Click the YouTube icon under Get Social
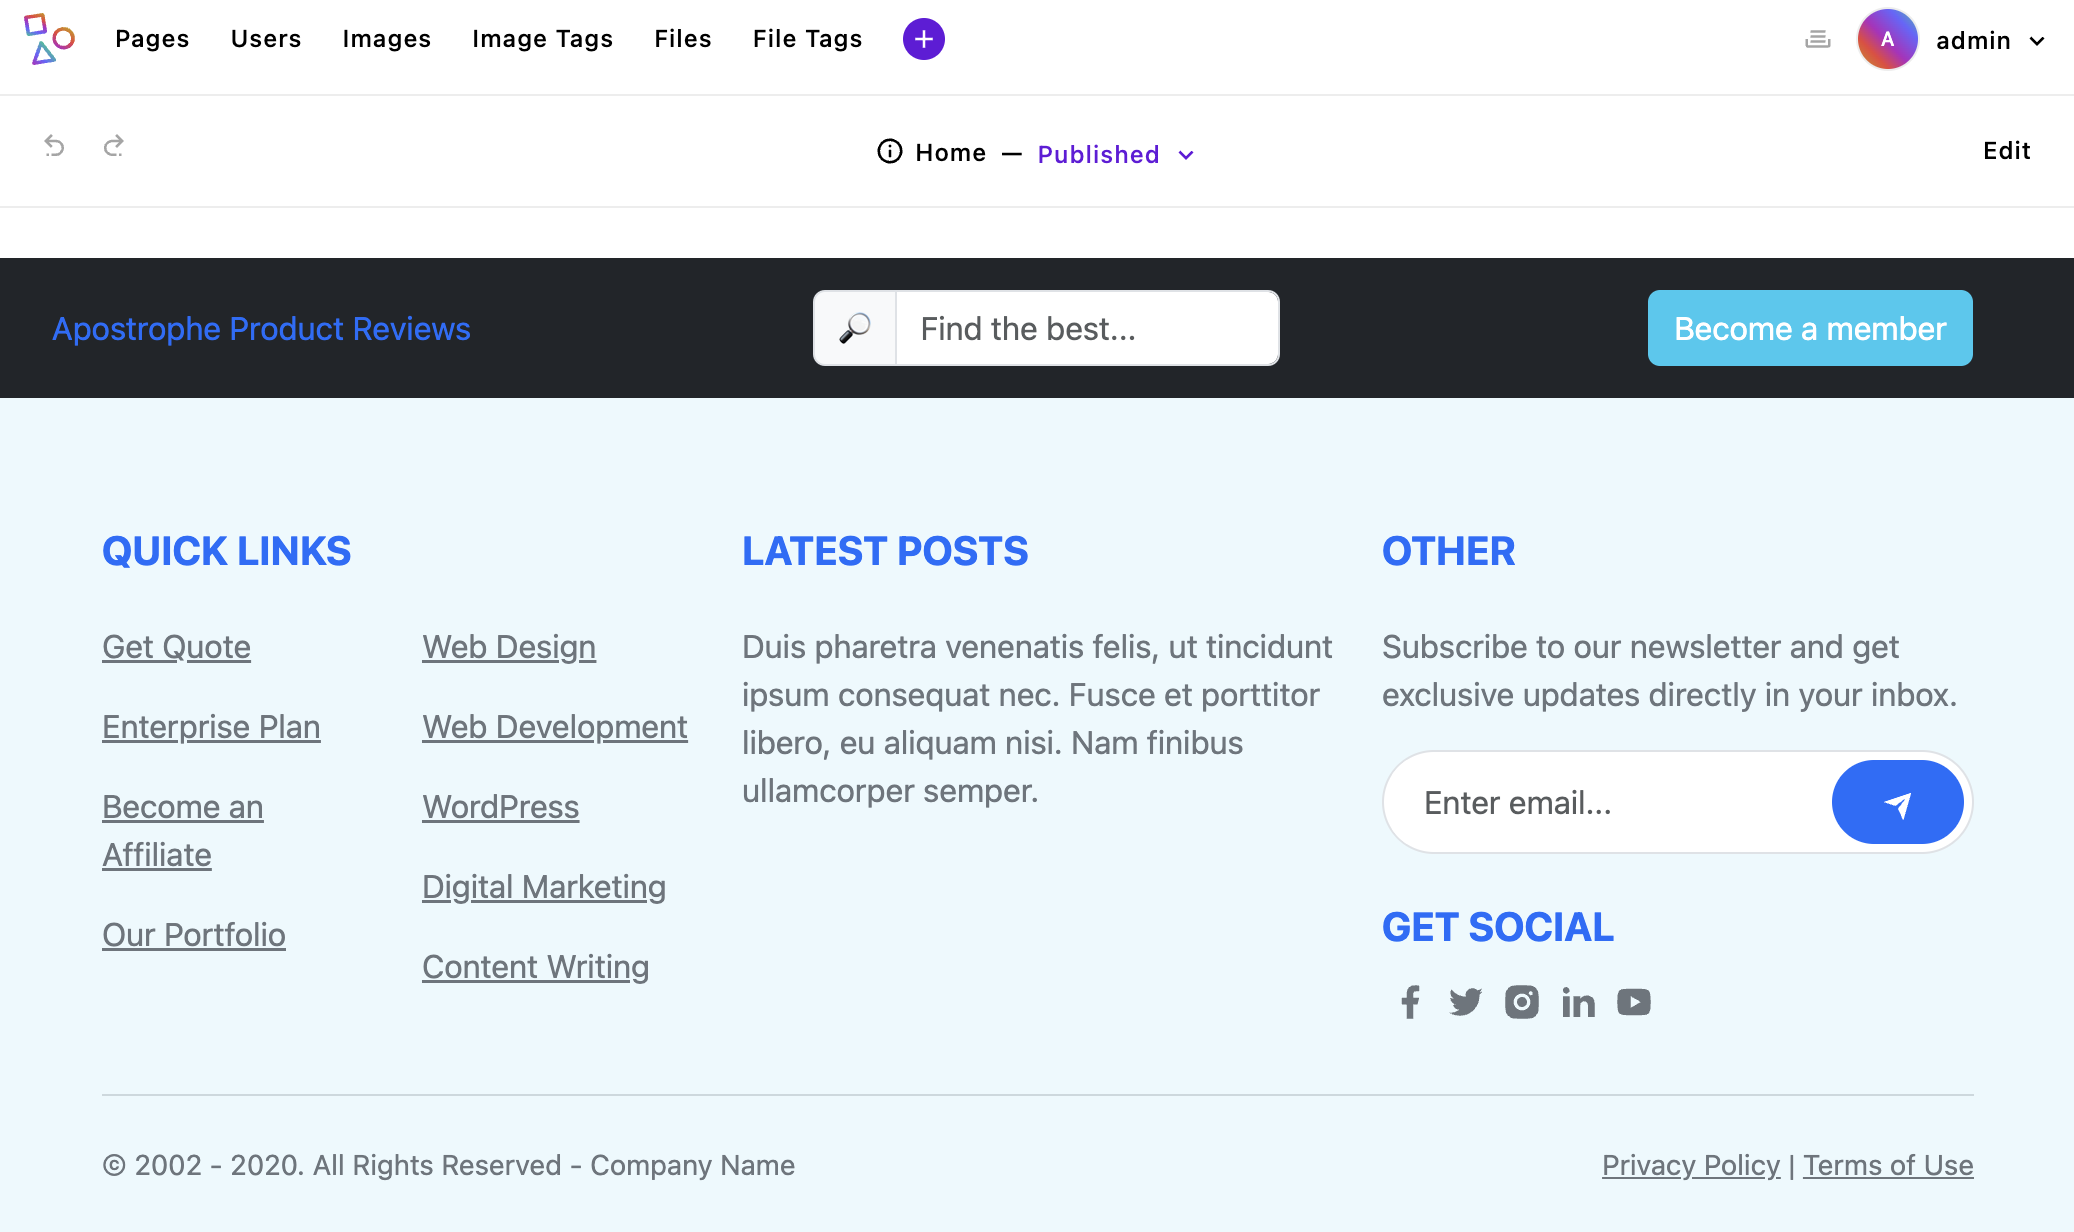The height and width of the screenshot is (1232, 2074). pyautogui.click(x=1634, y=1002)
